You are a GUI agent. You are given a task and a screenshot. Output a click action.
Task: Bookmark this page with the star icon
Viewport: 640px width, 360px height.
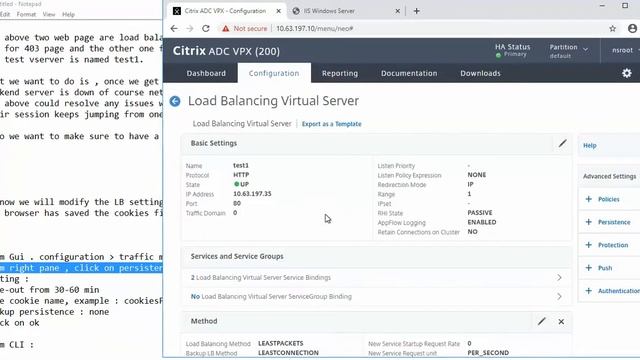pos(612,29)
